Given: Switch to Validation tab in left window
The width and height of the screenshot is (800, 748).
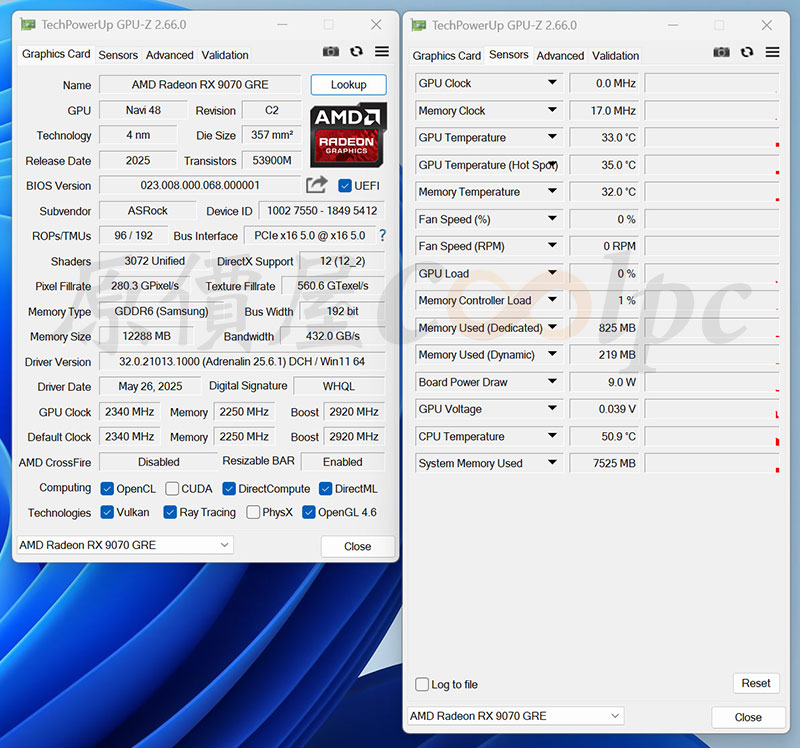Looking at the screenshot, I should (225, 55).
